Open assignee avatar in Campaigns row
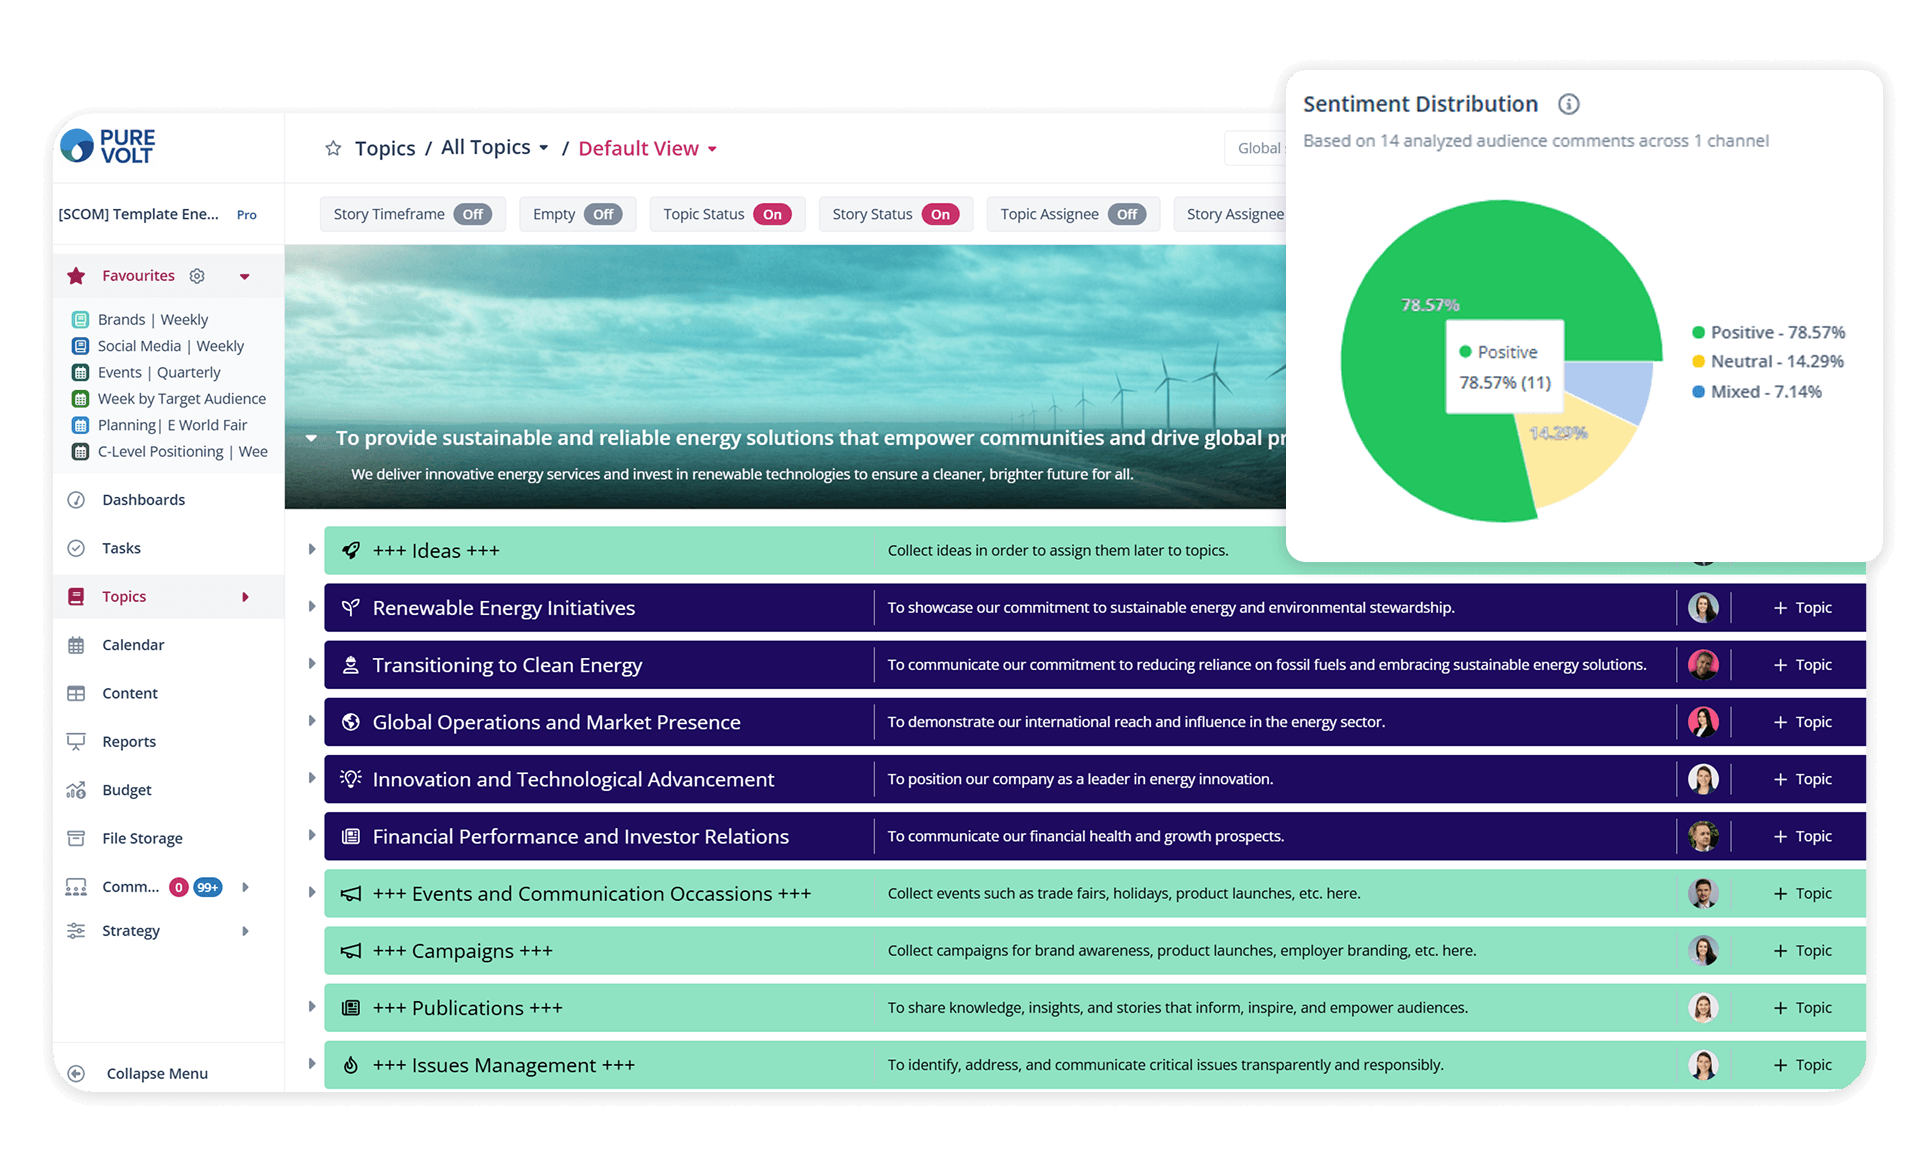 [1703, 950]
